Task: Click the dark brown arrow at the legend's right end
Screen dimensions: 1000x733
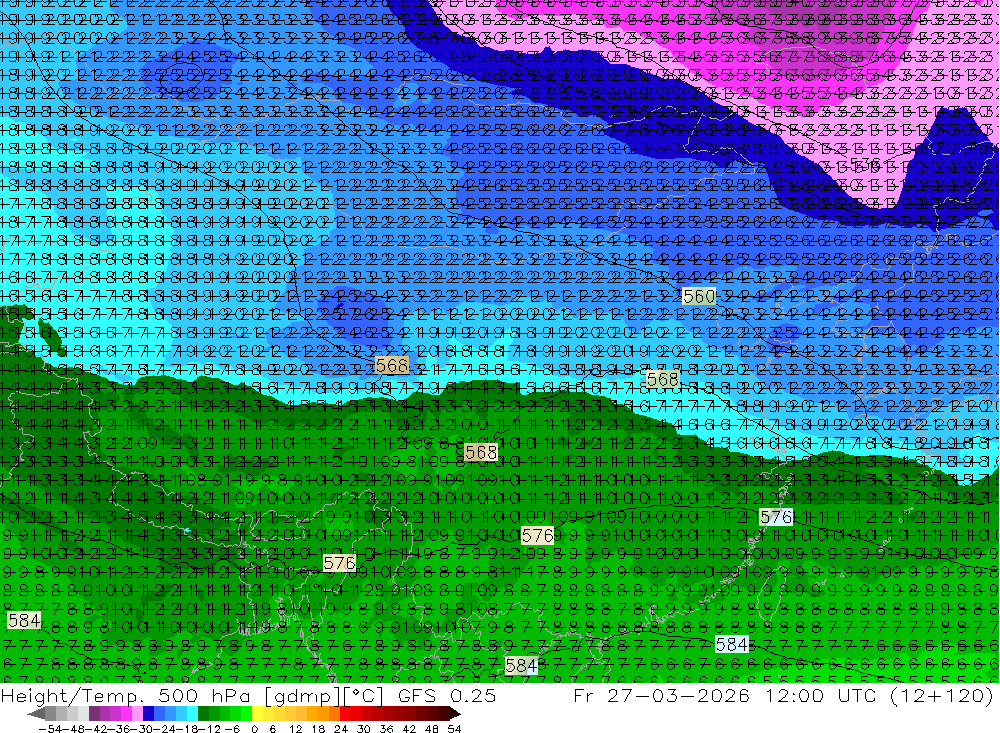Action: (455, 714)
